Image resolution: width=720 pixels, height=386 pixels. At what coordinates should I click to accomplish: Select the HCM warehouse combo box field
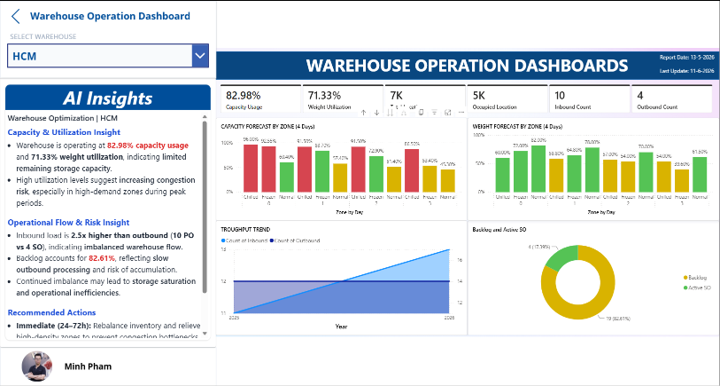coord(108,56)
